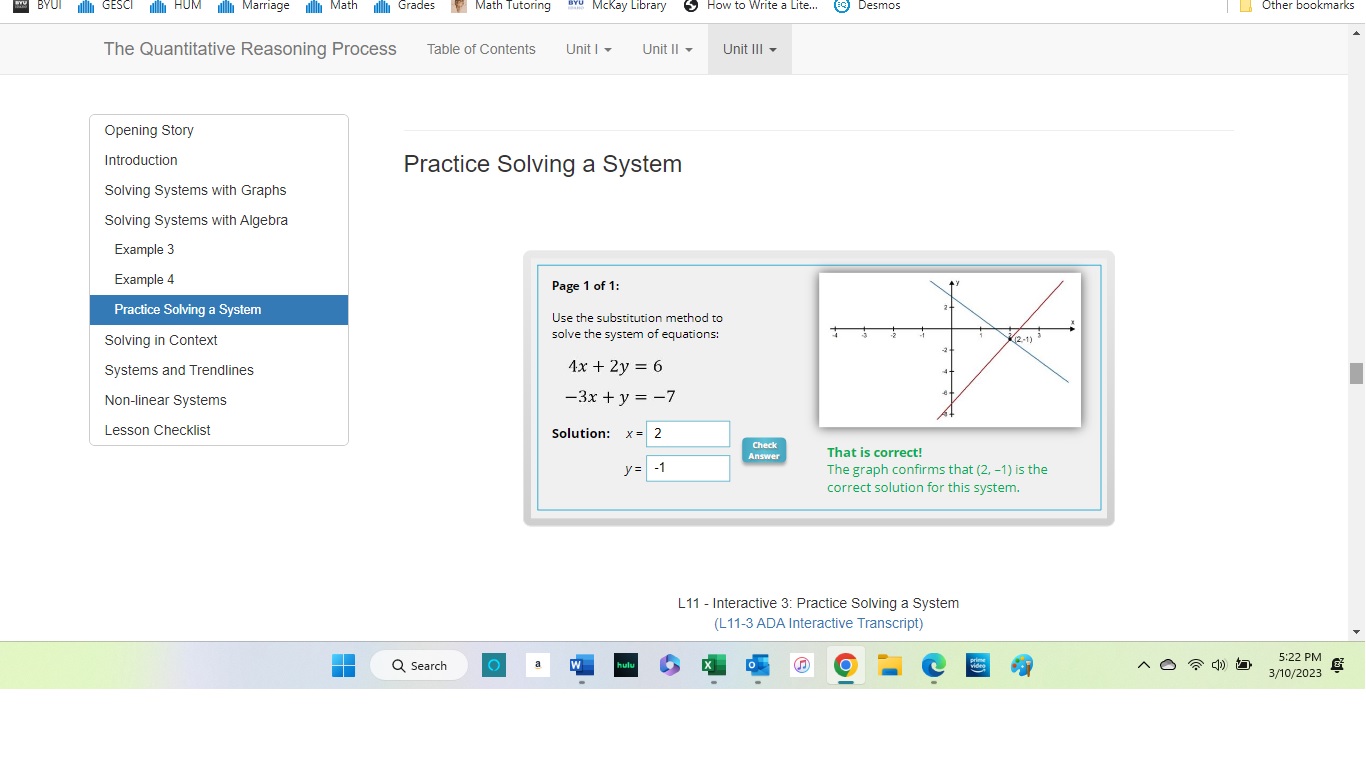This screenshot has width=1366, height=768.
Task: Open File Explorer from the taskbar
Action: [890, 666]
